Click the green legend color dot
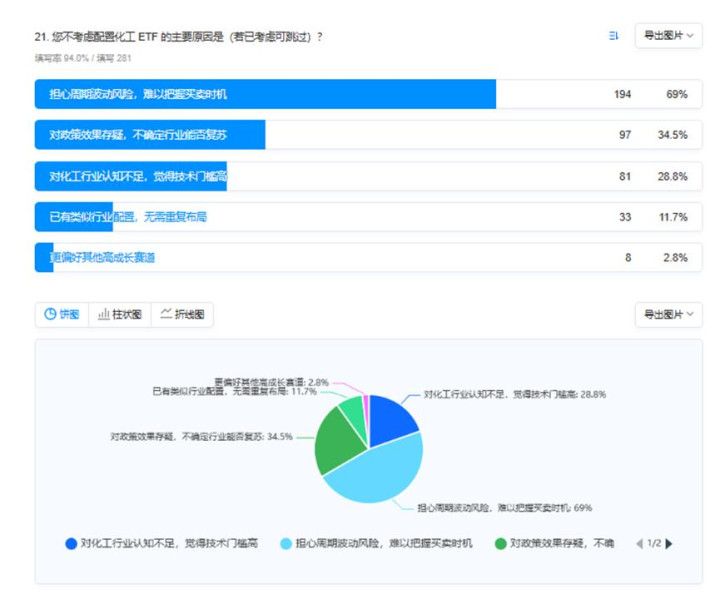 [x=501, y=544]
